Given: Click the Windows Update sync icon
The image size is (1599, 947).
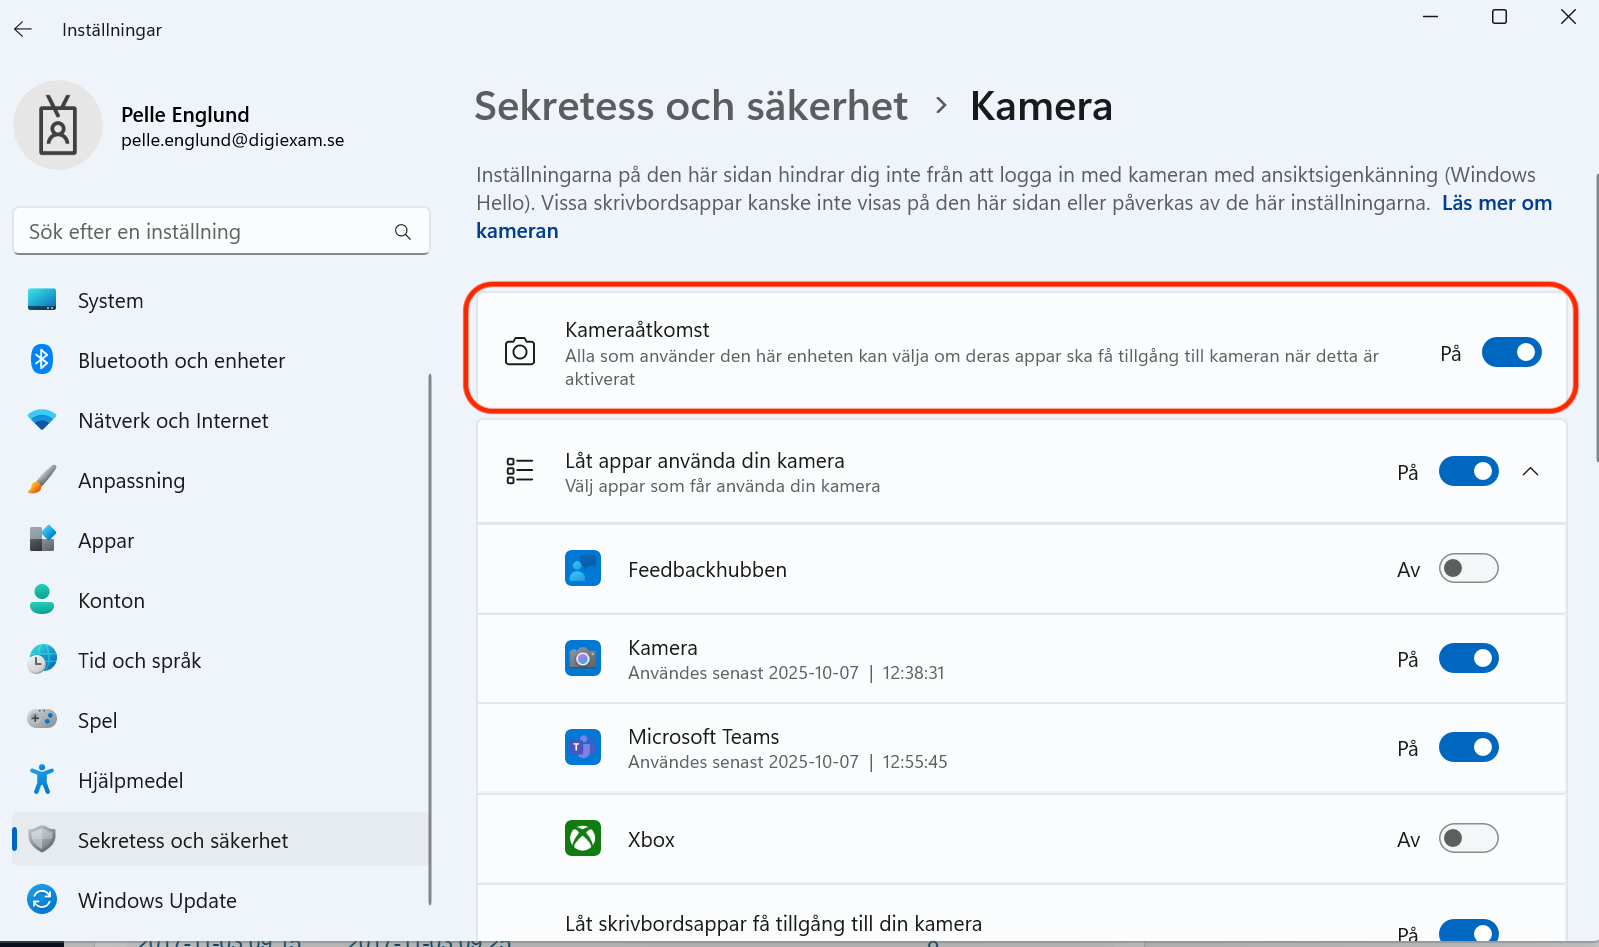Looking at the screenshot, I should tap(42, 900).
